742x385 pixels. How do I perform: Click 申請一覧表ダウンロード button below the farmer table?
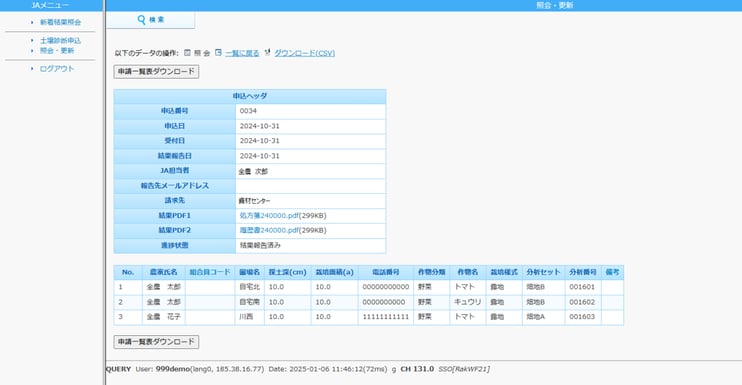(x=156, y=341)
